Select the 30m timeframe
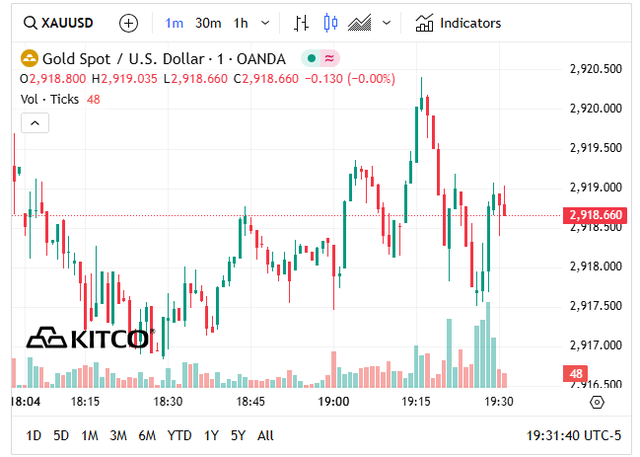The image size is (640, 457). pos(208,23)
